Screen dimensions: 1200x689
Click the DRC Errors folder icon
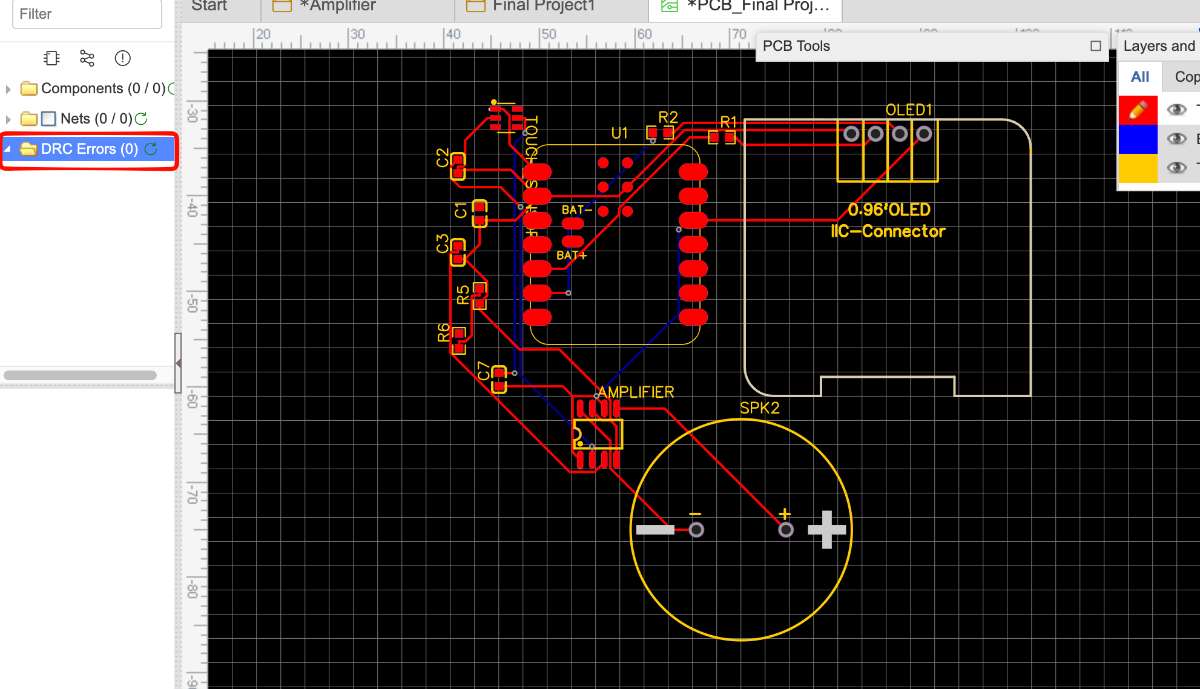click(x=28, y=149)
